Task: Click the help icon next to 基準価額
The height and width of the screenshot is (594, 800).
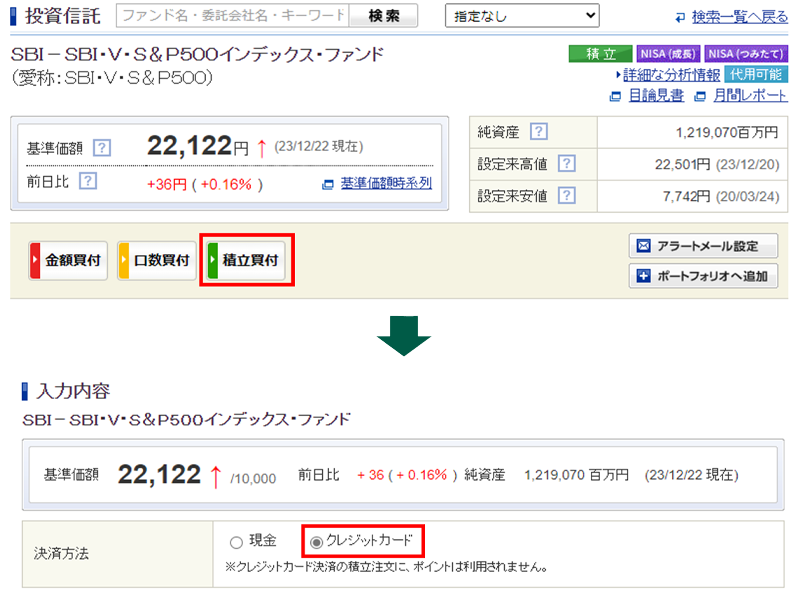Action: point(102,148)
